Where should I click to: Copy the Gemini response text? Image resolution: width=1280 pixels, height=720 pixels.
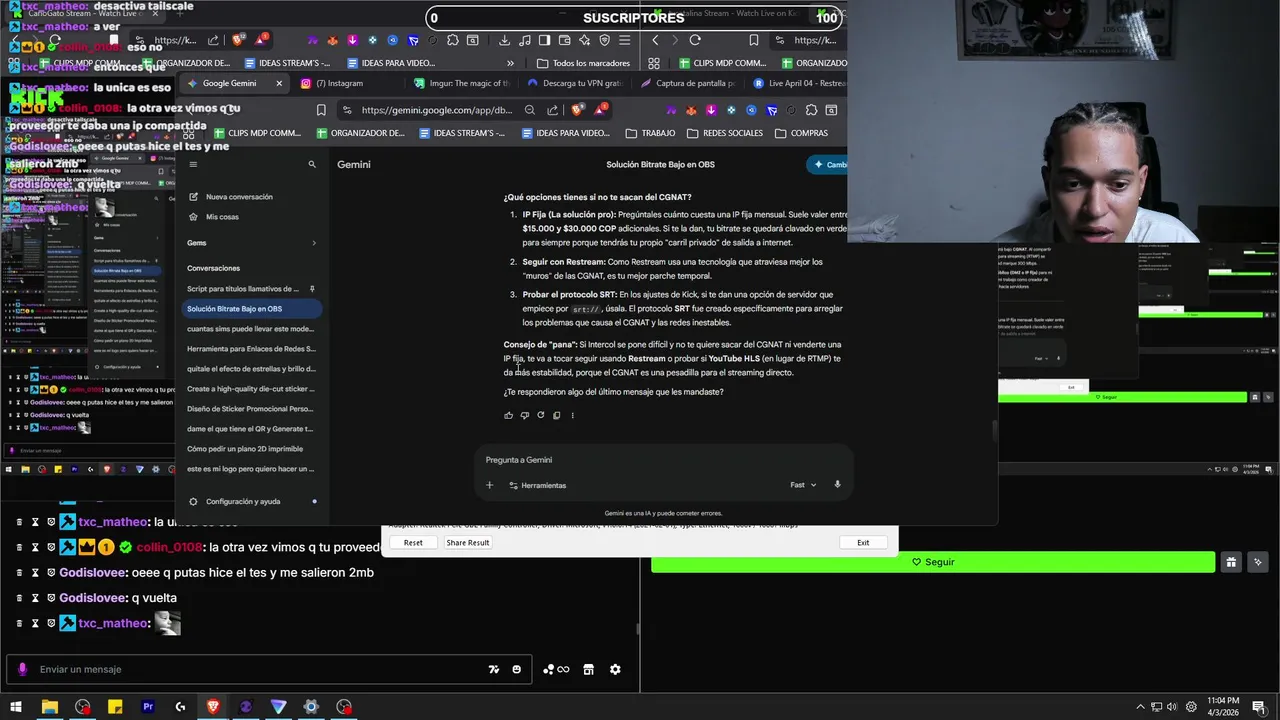[557, 415]
